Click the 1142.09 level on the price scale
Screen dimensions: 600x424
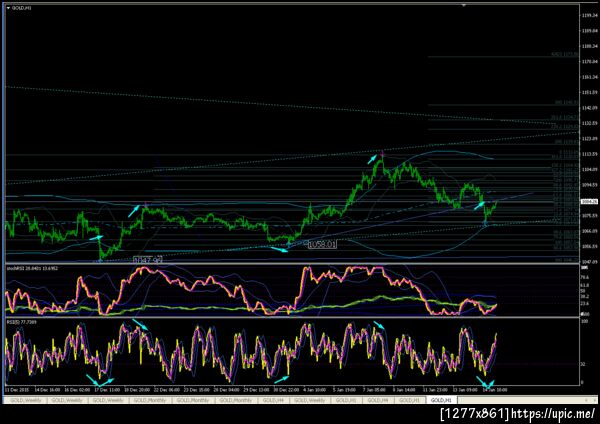coord(590,108)
